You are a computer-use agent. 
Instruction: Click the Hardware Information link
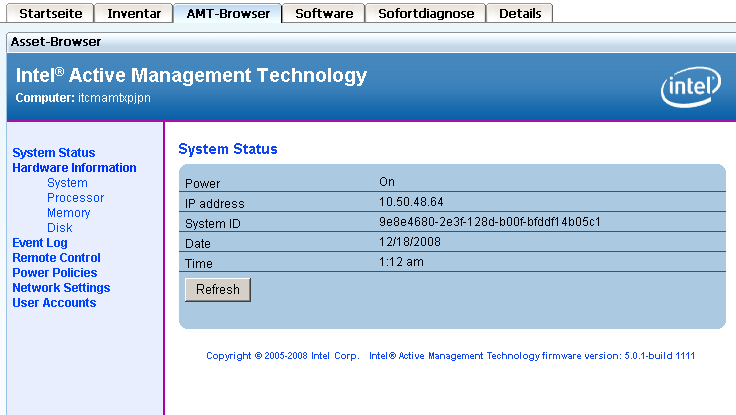click(74, 168)
